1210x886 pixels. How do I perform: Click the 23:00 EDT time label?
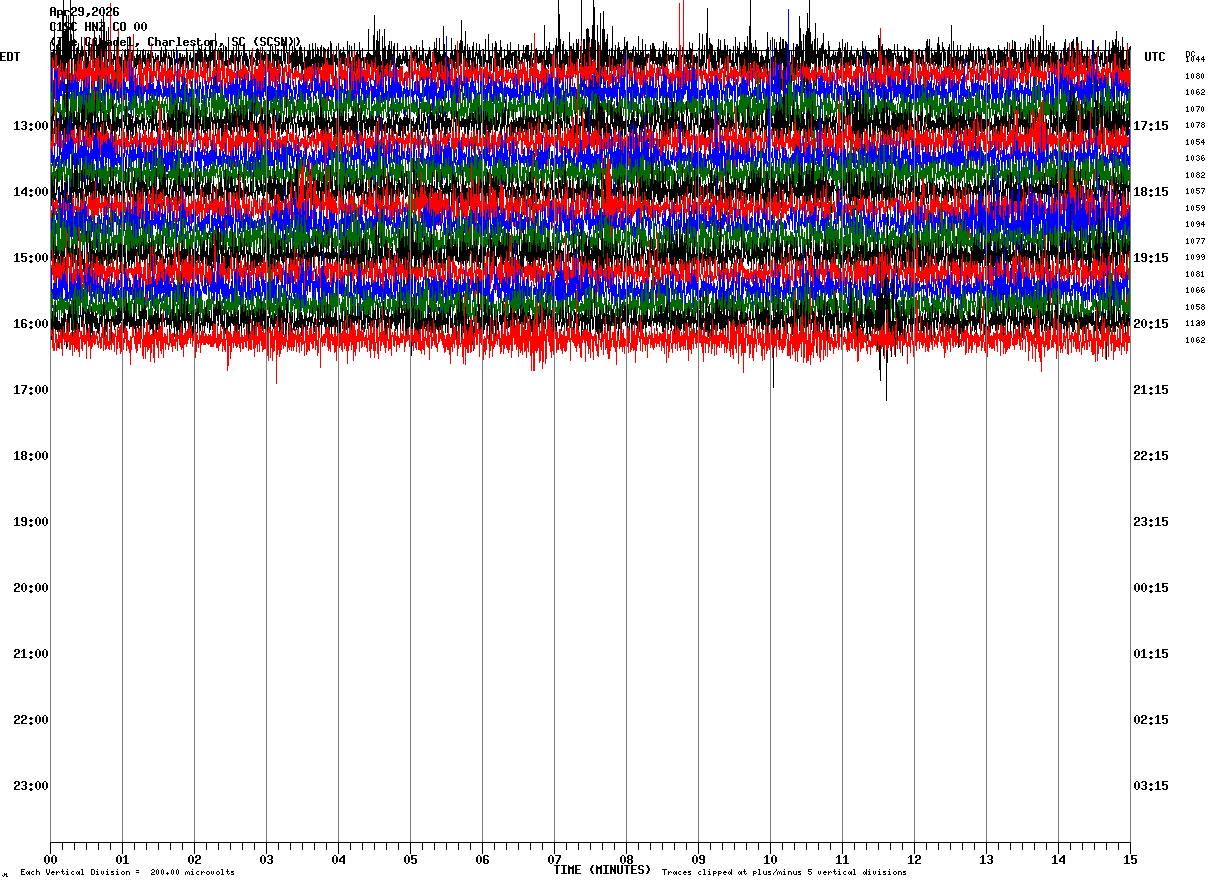click(x=31, y=786)
